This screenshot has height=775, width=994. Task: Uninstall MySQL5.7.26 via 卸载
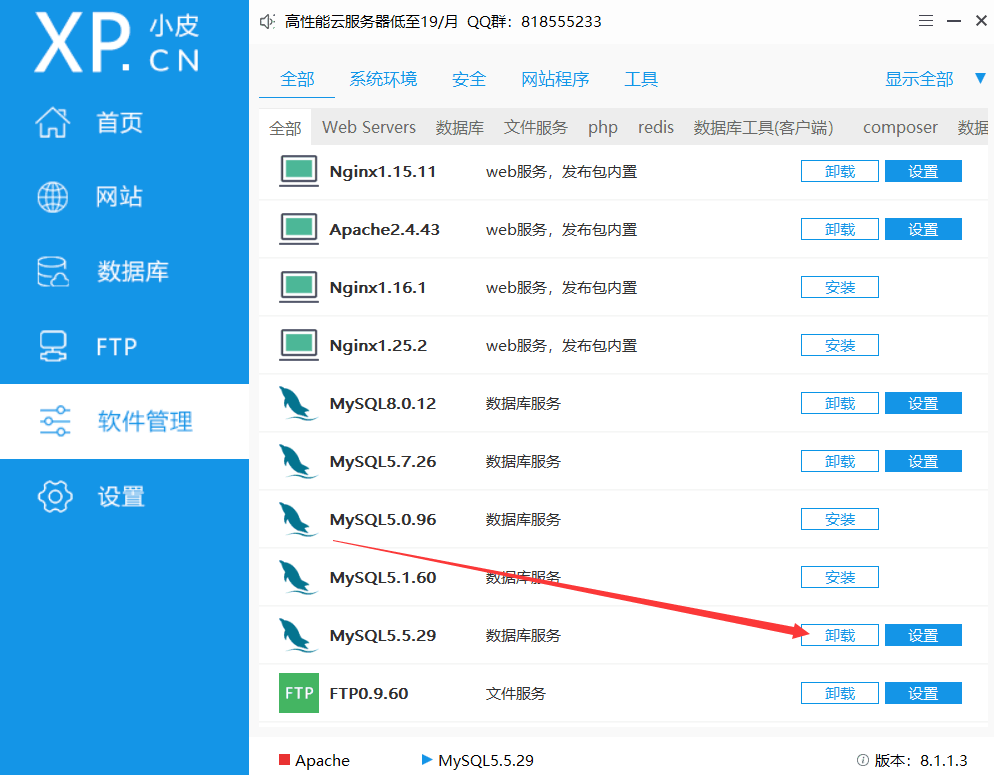coord(840,461)
